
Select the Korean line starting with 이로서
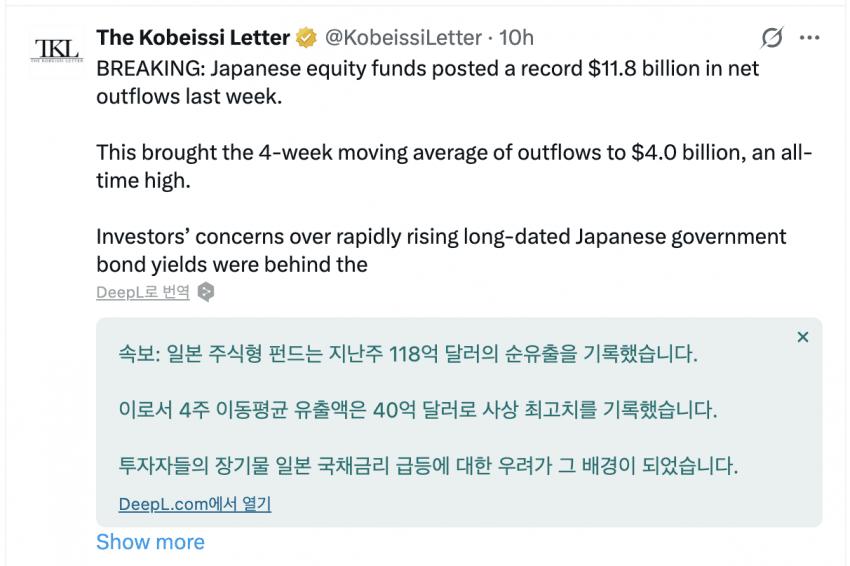(x=418, y=409)
